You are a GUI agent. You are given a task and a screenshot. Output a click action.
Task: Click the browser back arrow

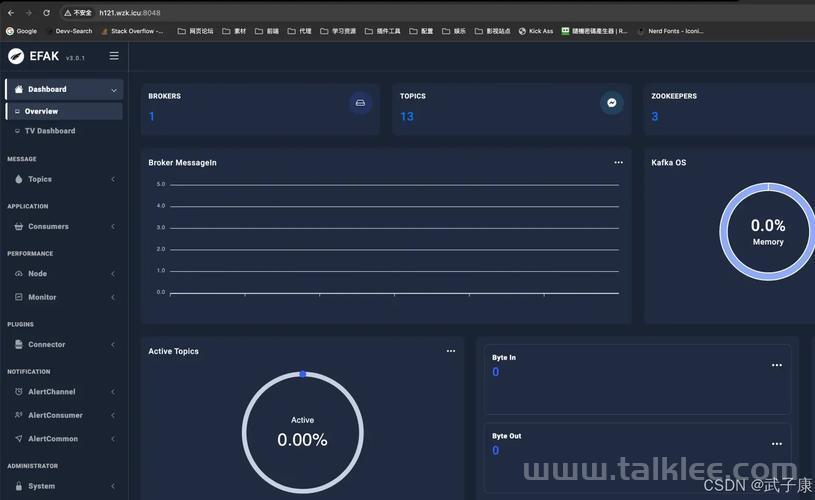11,12
